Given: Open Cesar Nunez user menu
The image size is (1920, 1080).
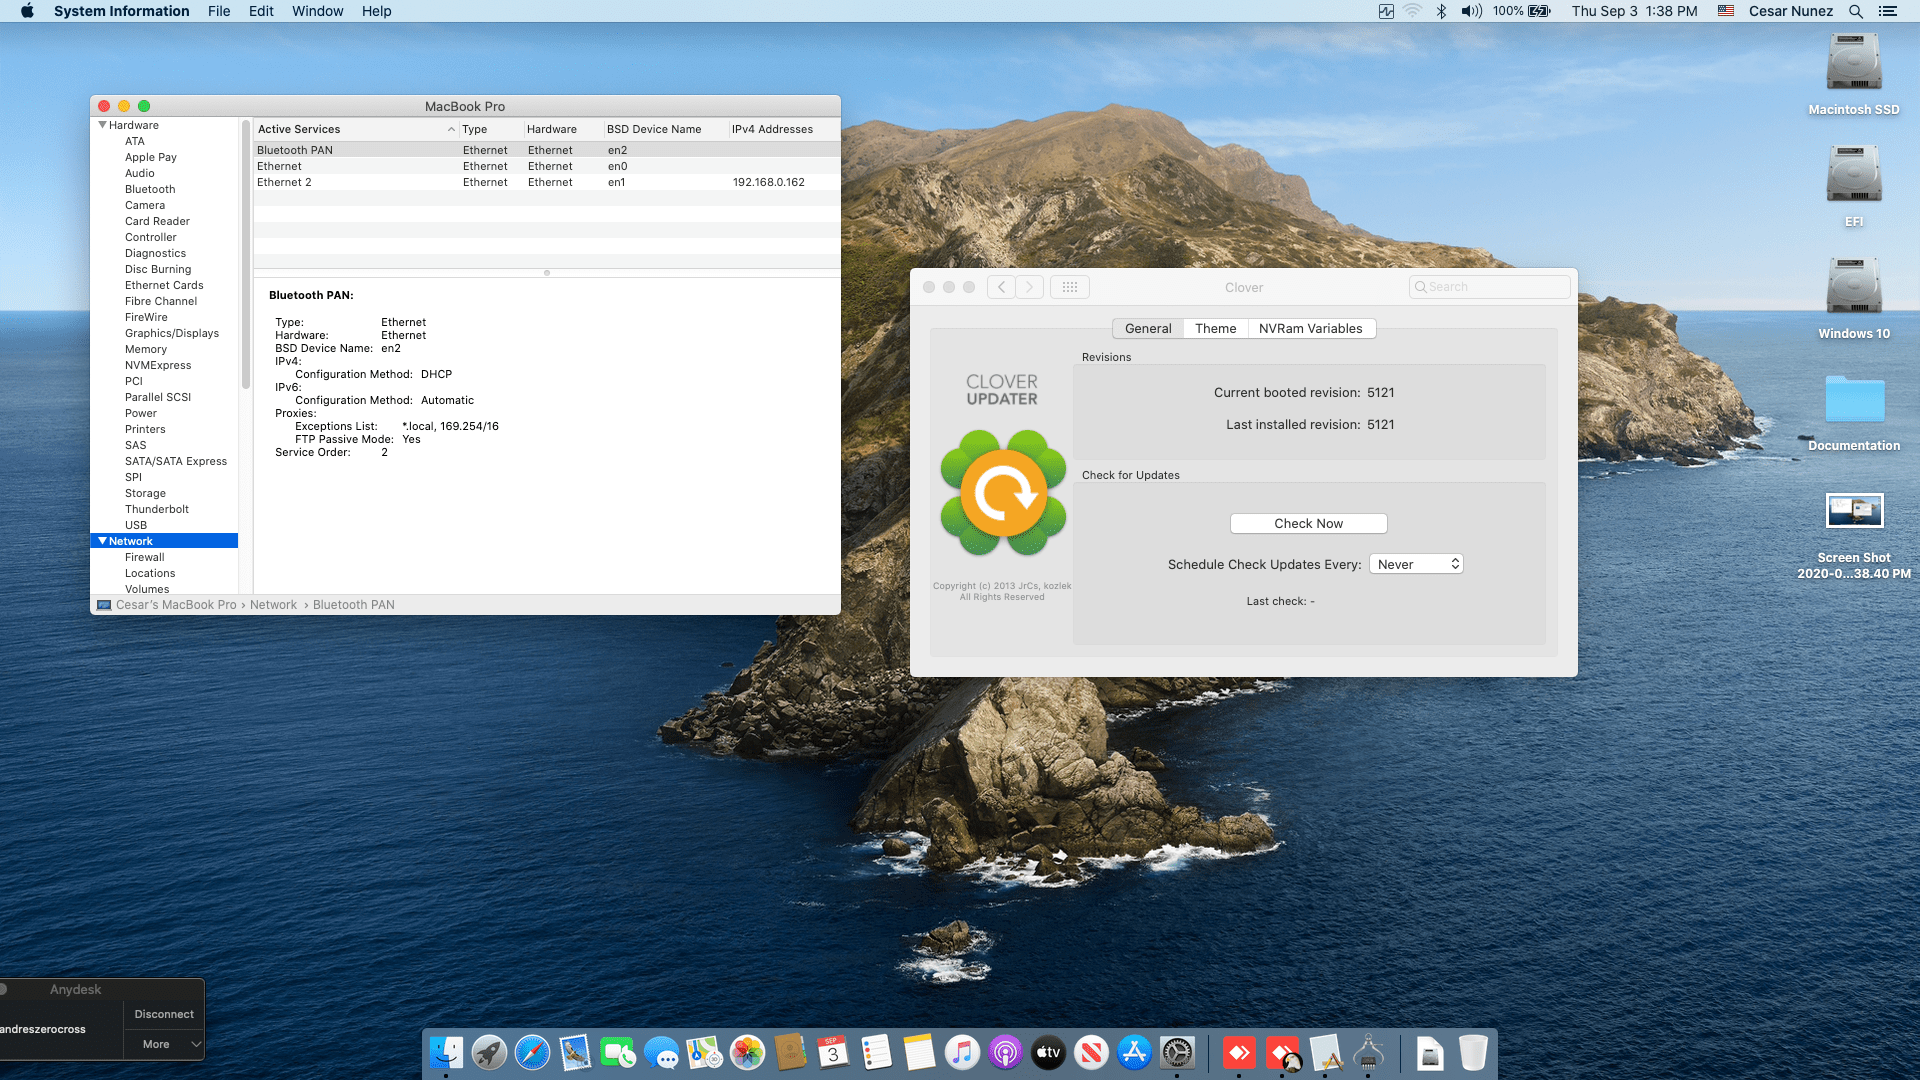Looking at the screenshot, I should point(1790,11).
